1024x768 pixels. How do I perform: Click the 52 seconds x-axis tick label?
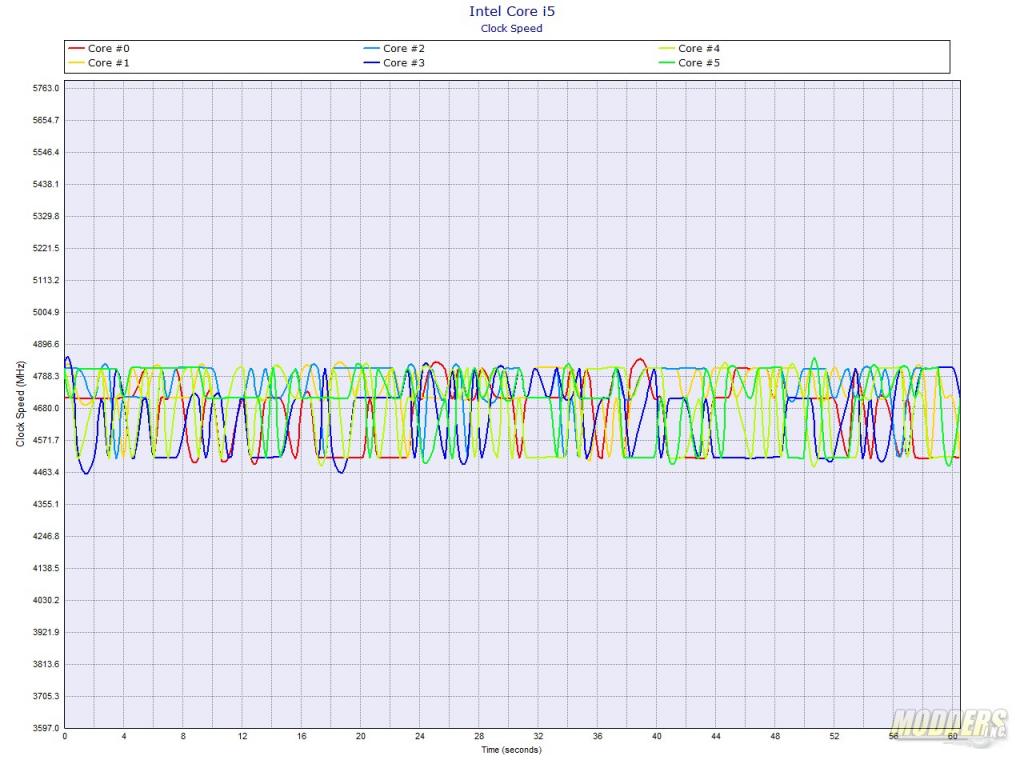click(835, 736)
